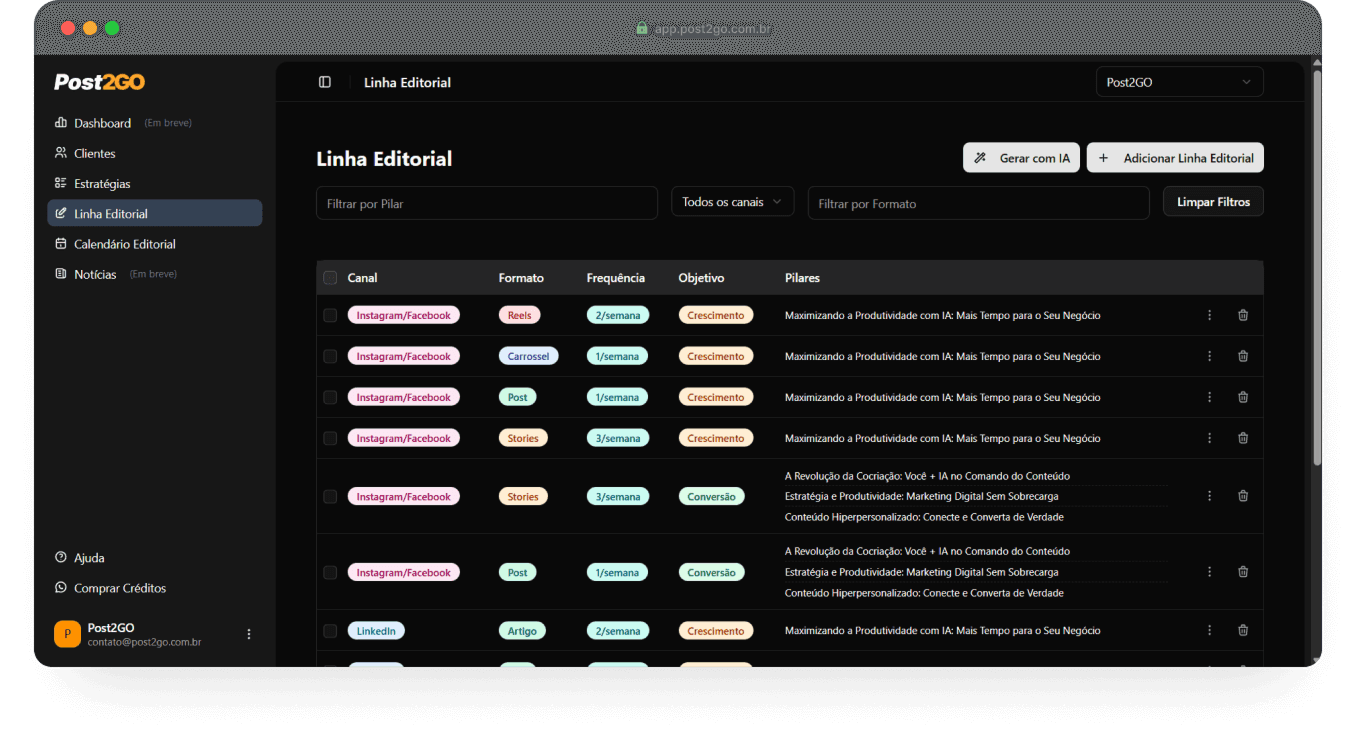The height and width of the screenshot is (743, 1363).
Task: Select the checkbox on the LinkedIn Artigo row
Action: (x=330, y=630)
